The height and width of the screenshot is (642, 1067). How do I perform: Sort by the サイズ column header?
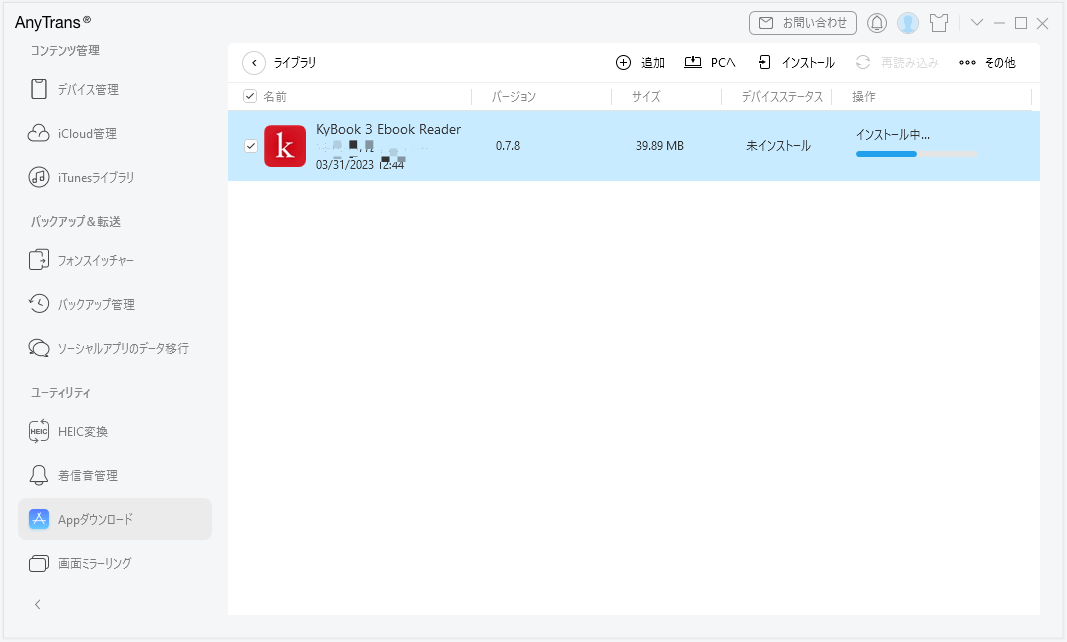tap(646, 97)
